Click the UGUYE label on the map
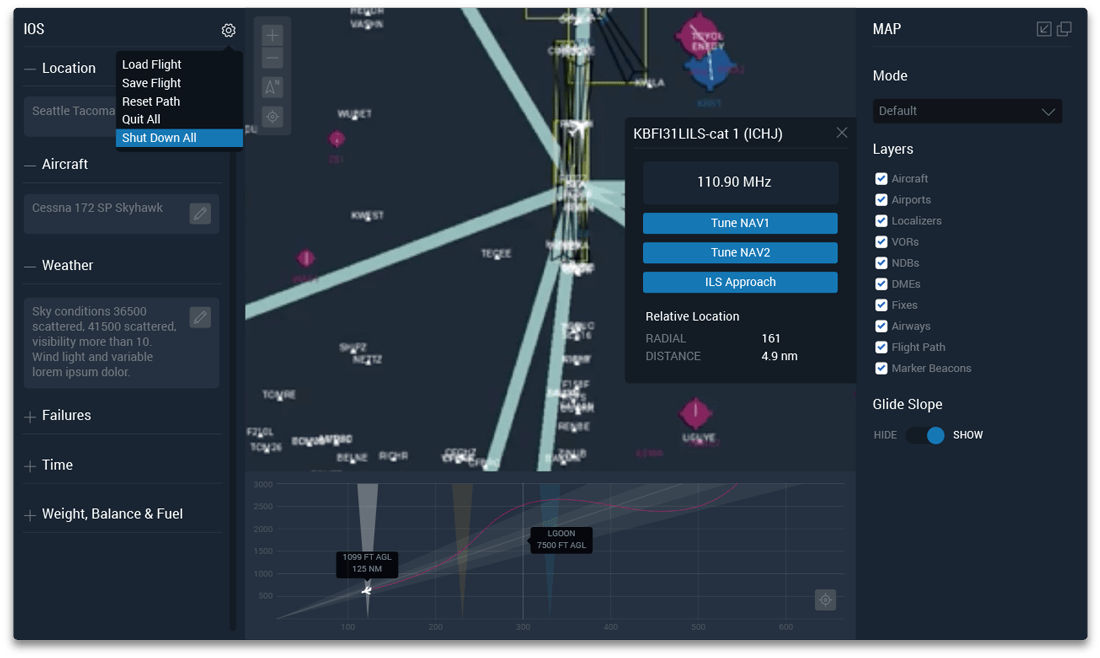This screenshot has width=1100, height=658. [699, 438]
